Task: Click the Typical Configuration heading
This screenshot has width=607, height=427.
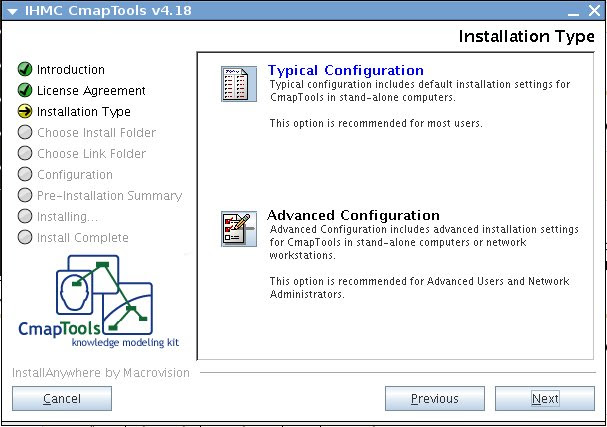Action: 346,70
